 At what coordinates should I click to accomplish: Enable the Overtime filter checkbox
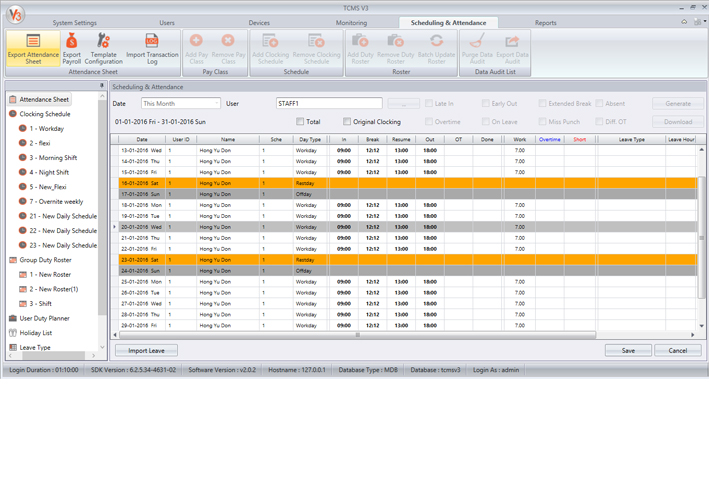point(429,121)
